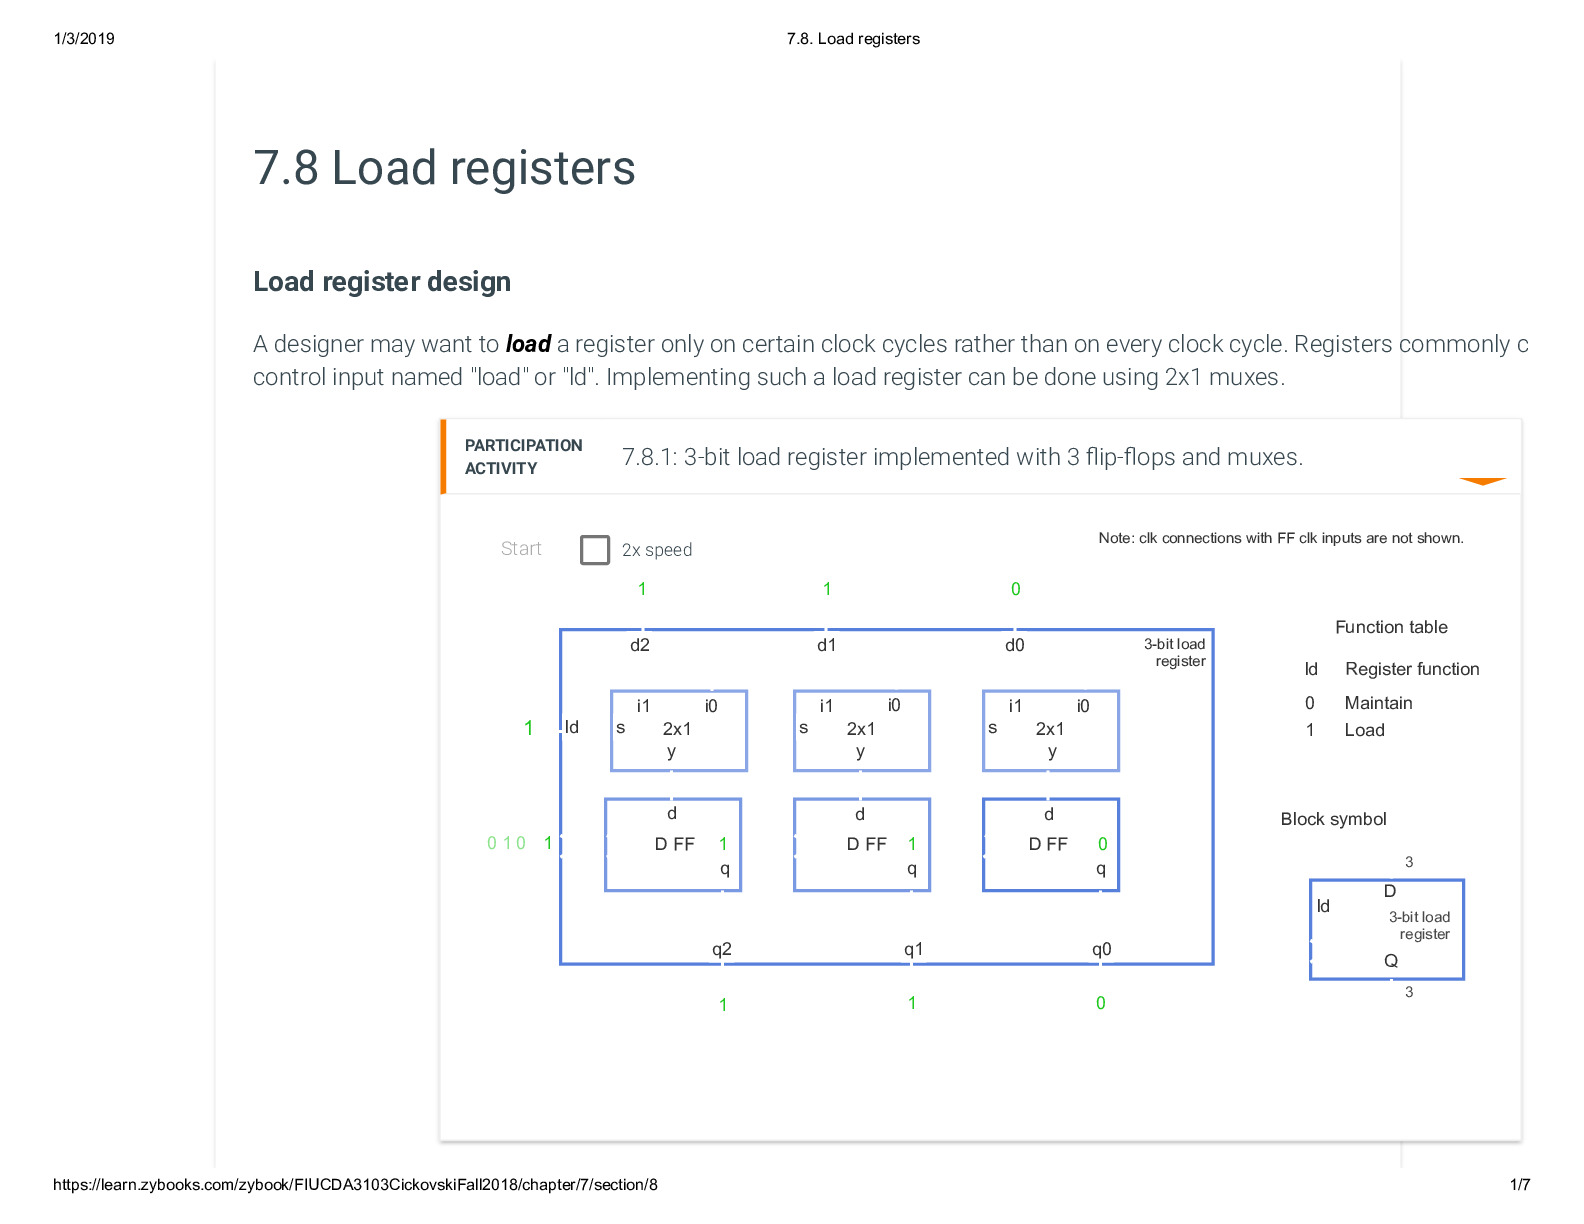Viewport: 1584px width, 1224px height.
Task: Click the q1 output label
Action: [913, 949]
